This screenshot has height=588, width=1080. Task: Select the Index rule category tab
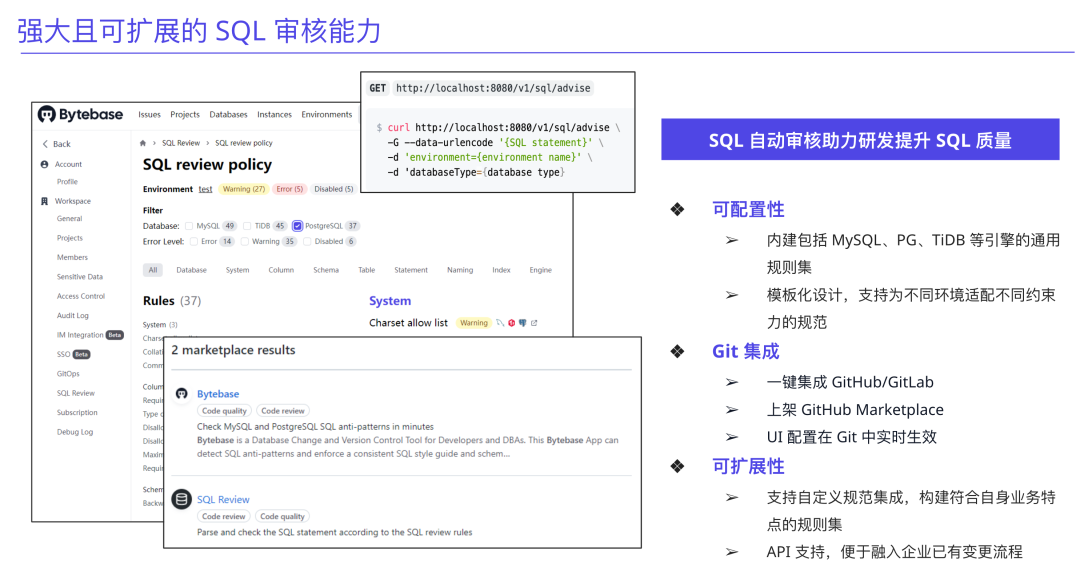501,270
